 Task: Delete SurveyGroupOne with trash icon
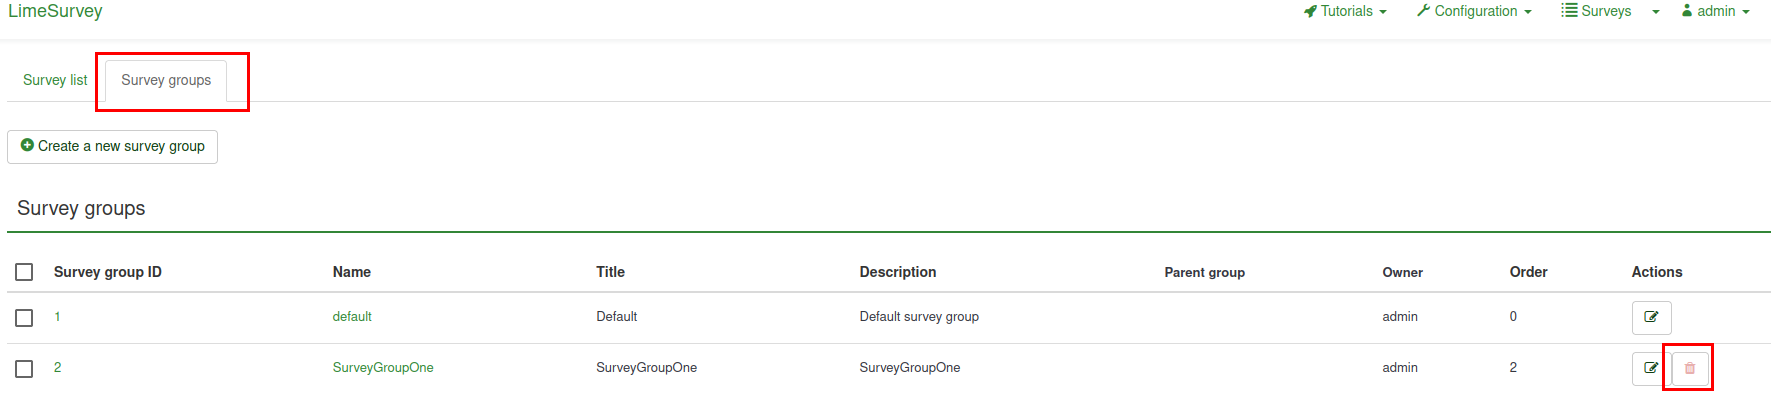1690,368
